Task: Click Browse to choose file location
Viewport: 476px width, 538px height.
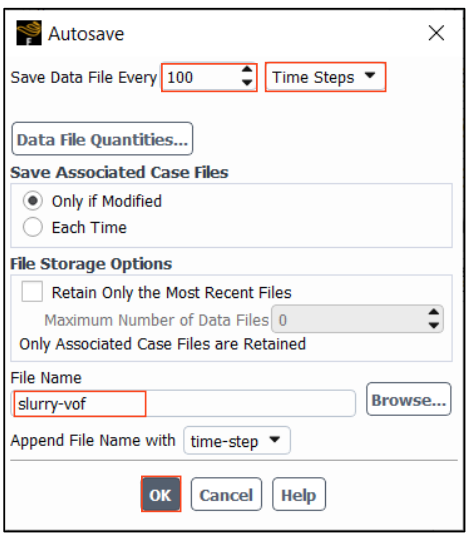Action: [x=408, y=399]
